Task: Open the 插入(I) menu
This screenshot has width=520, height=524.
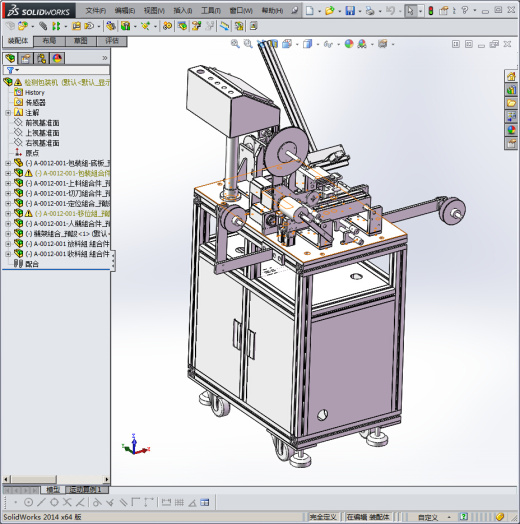Action: click(183, 11)
